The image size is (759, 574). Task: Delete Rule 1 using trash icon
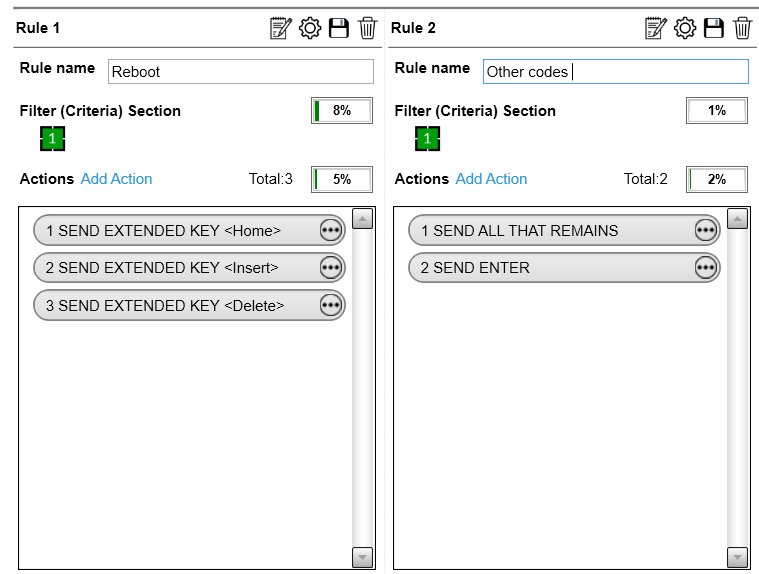tap(367, 28)
